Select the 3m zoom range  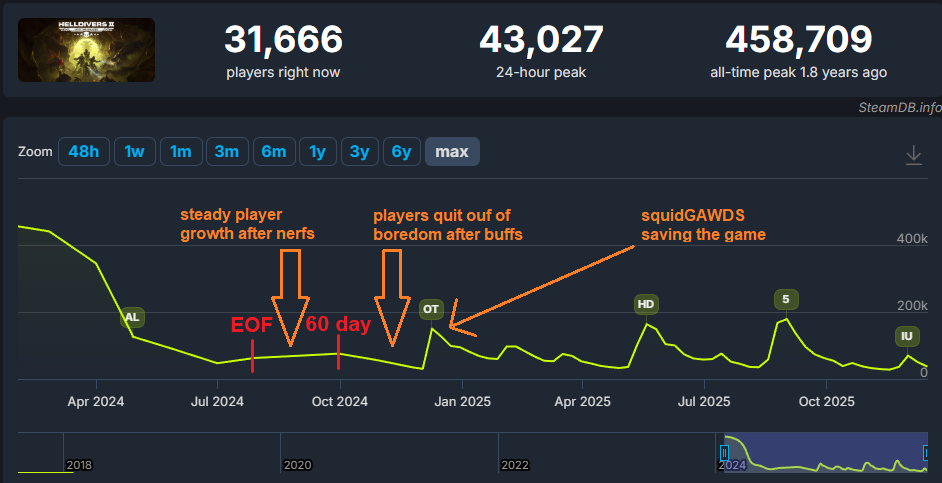coord(227,151)
